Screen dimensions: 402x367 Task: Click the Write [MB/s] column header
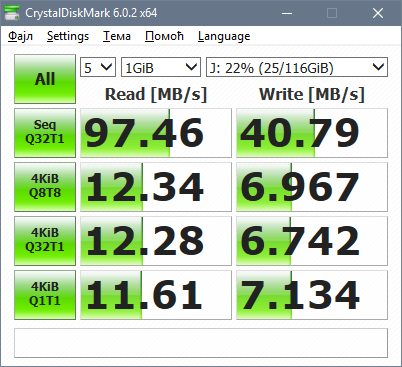click(x=312, y=94)
